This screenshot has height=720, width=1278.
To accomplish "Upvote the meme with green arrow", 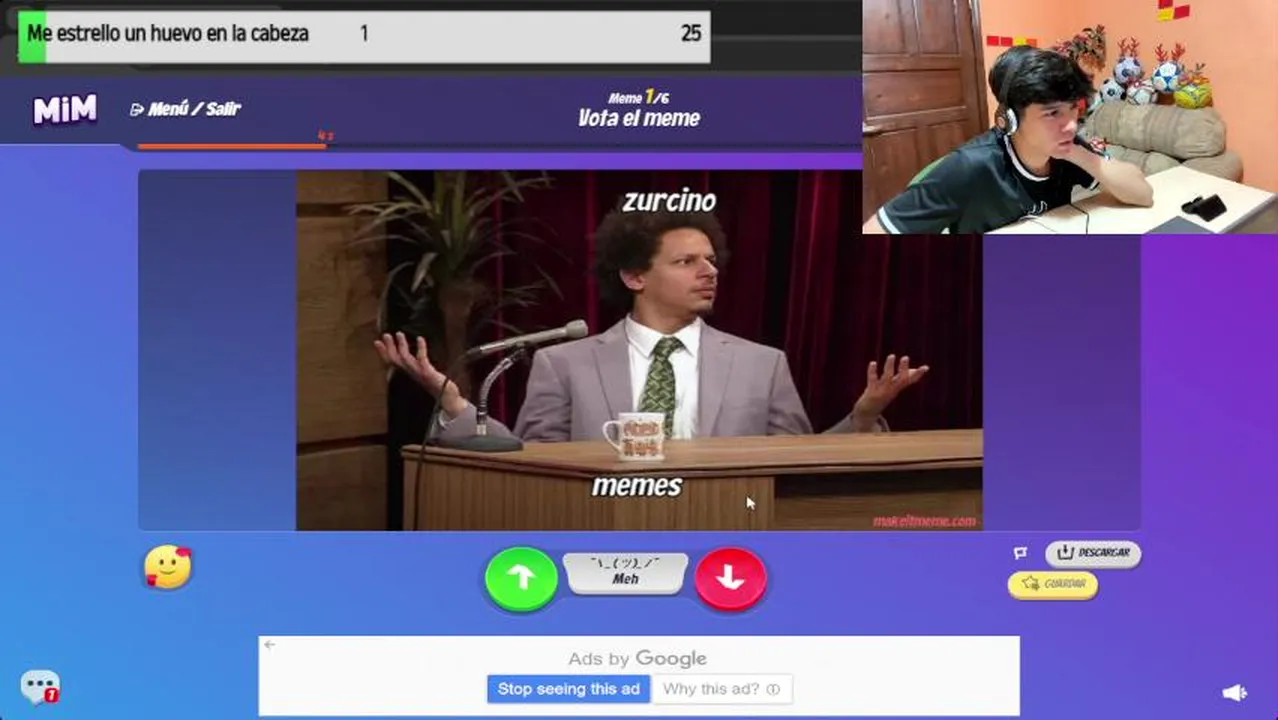I will (x=521, y=578).
